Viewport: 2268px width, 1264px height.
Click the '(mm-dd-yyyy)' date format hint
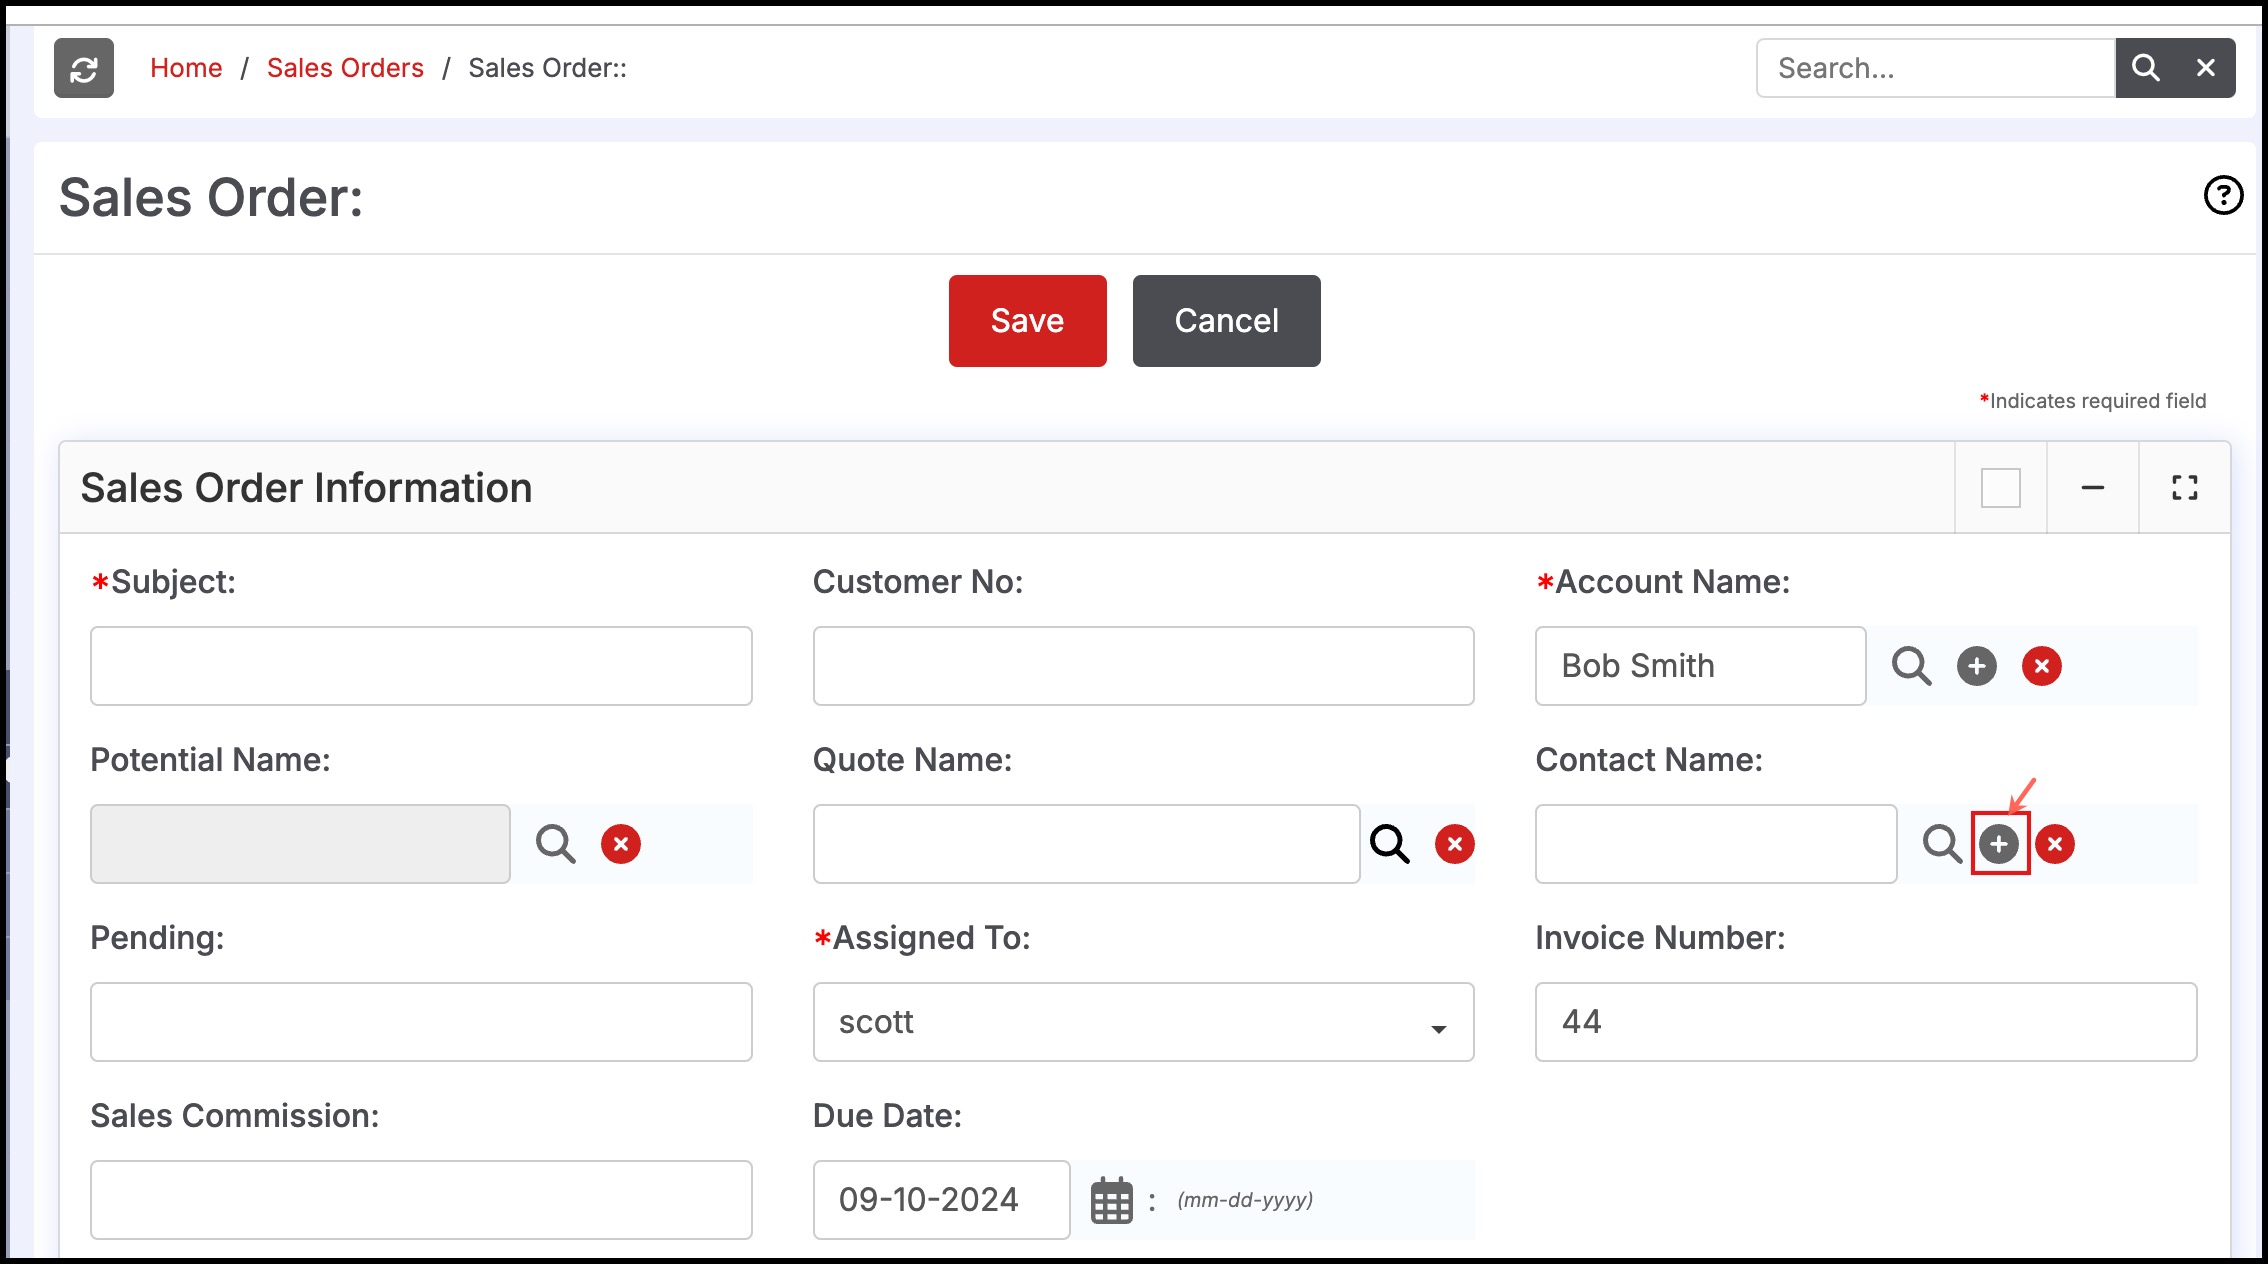coord(1245,1200)
